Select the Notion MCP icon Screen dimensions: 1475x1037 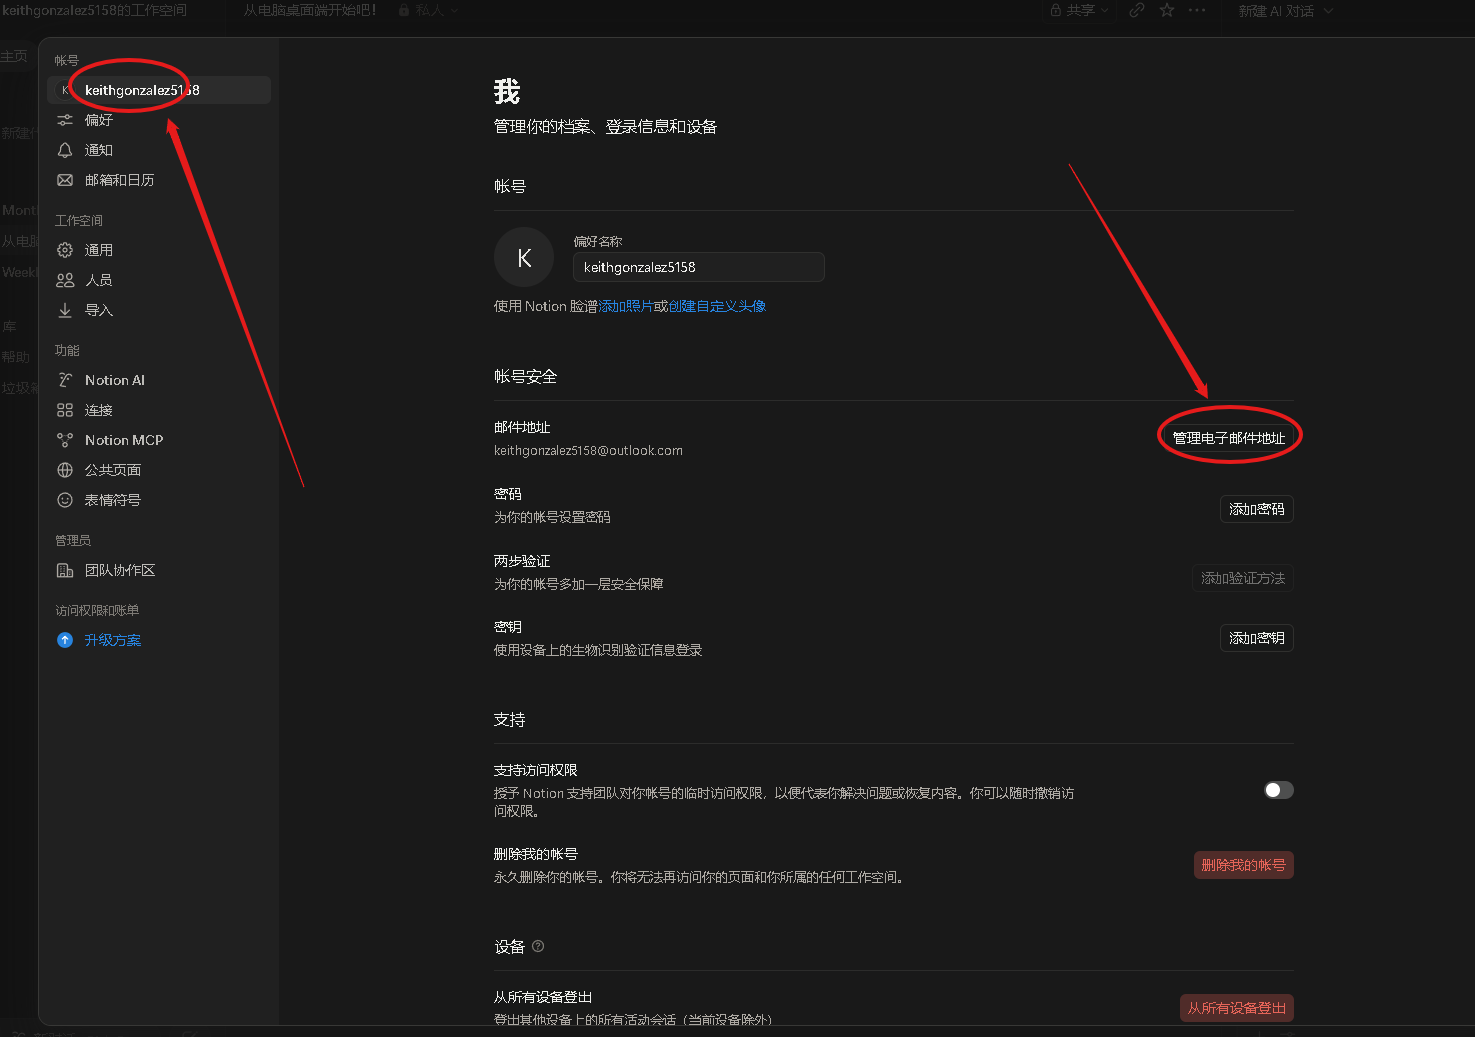click(65, 440)
